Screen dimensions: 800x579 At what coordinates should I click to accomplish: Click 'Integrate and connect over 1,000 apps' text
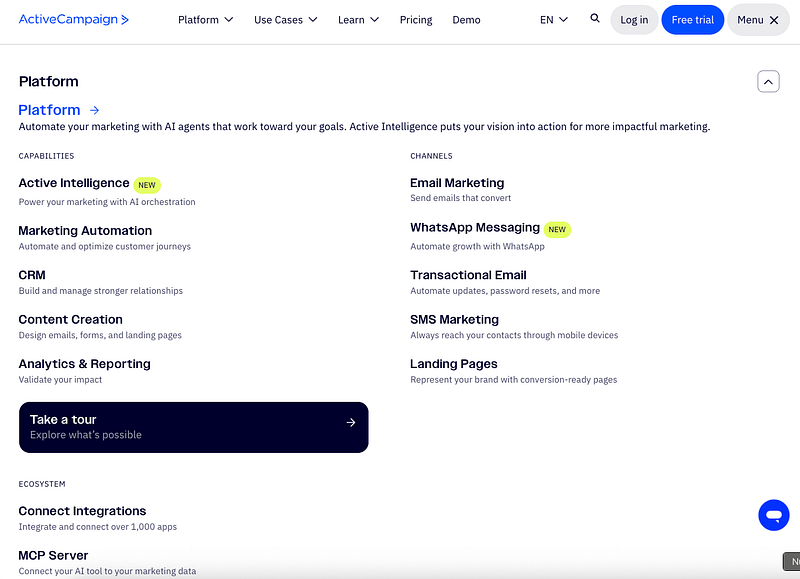97,526
